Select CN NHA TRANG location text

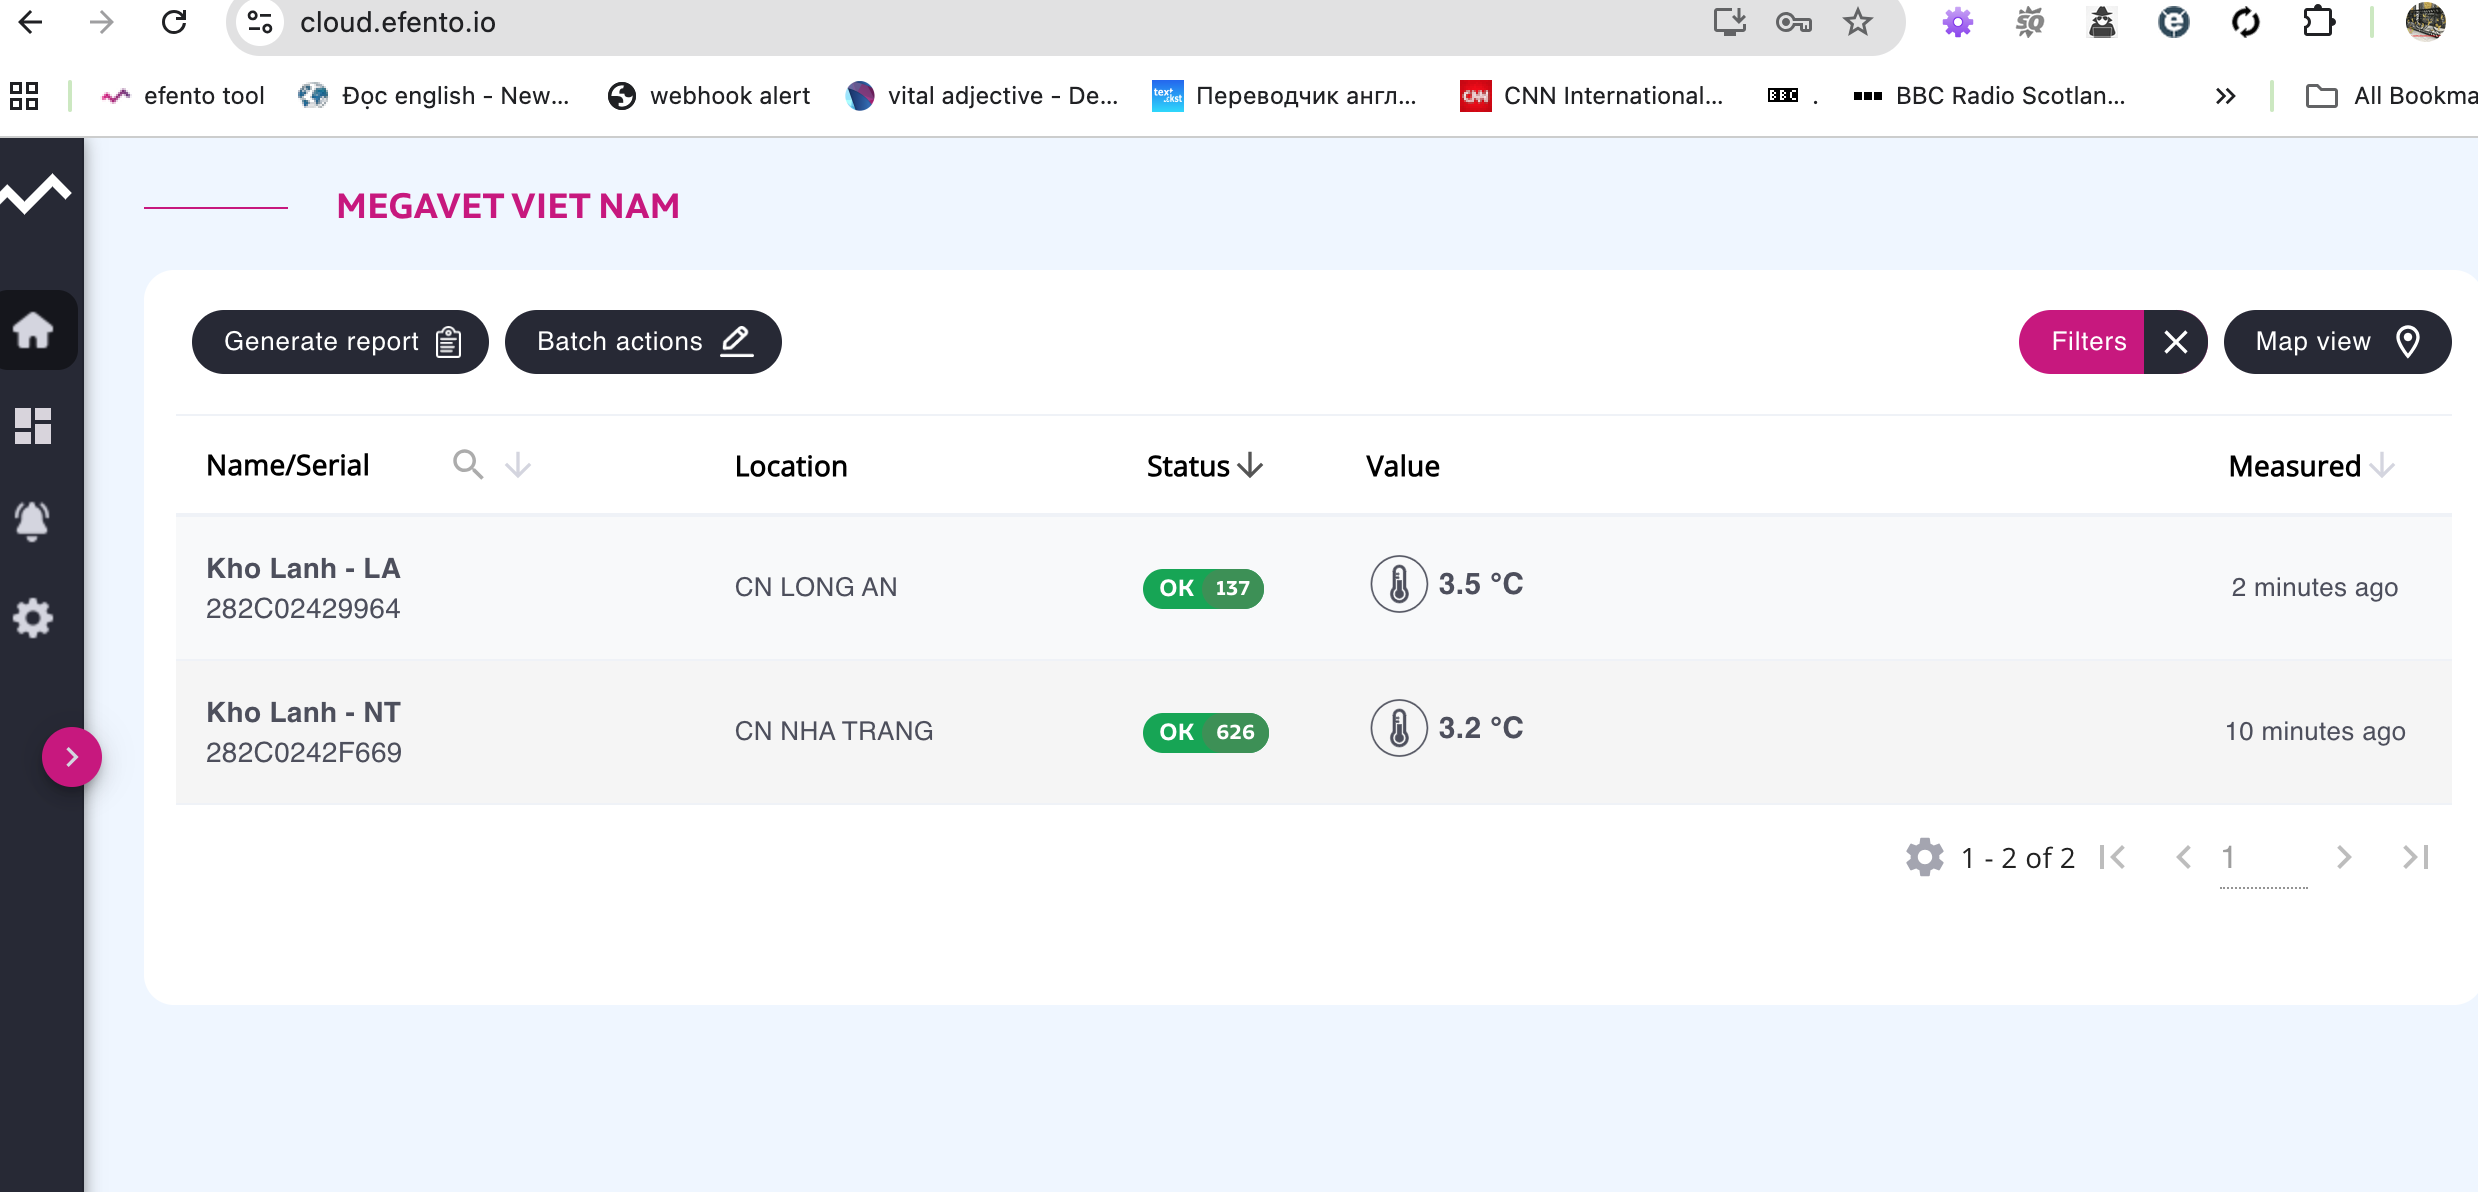click(x=834, y=731)
